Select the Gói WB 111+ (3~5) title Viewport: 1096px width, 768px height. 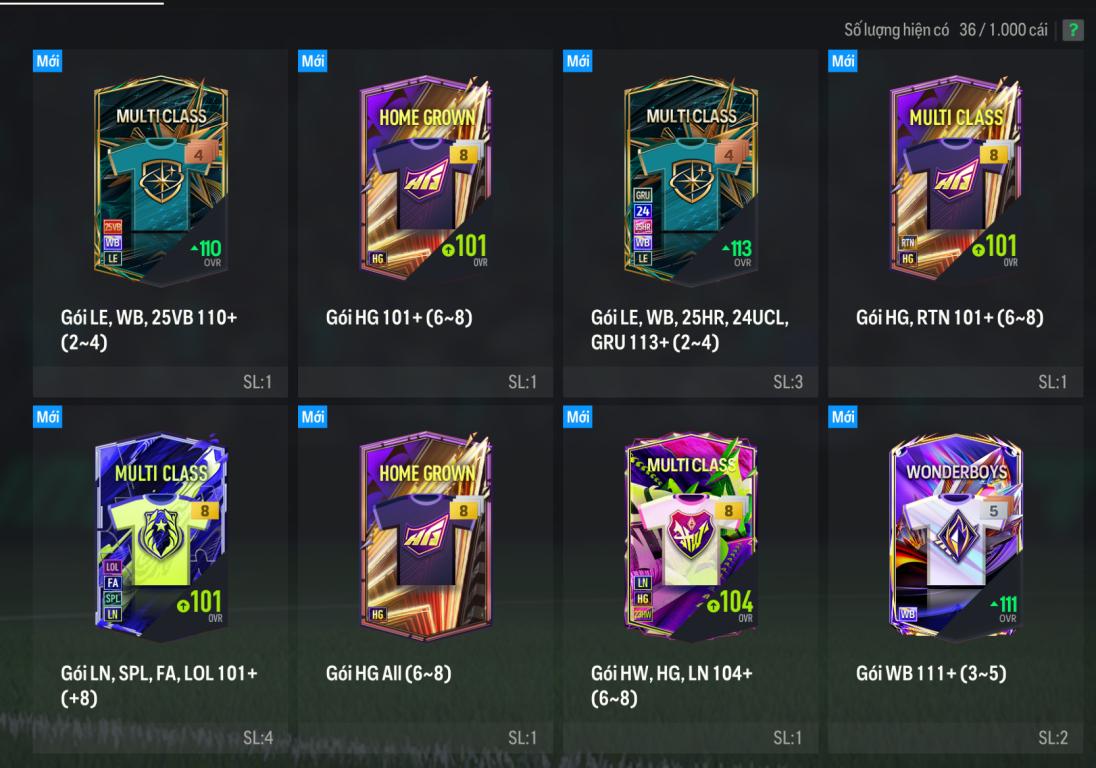click(931, 673)
